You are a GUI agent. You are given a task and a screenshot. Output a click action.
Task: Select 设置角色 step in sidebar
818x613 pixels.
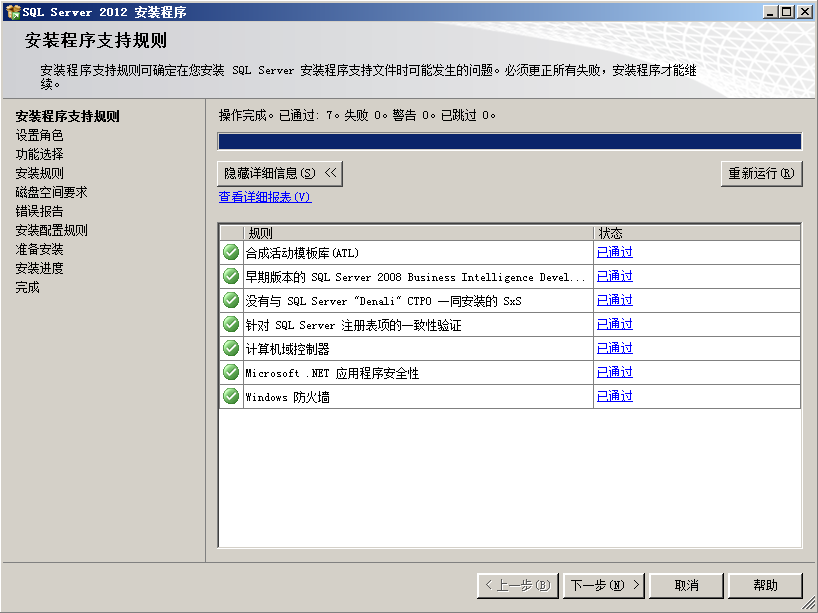tap(39, 135)
